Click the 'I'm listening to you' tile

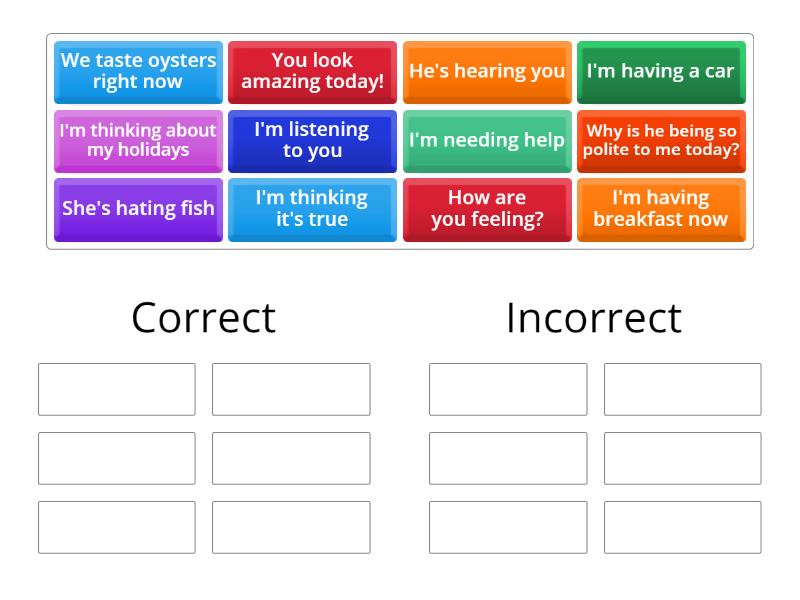[x=312, y=140]
